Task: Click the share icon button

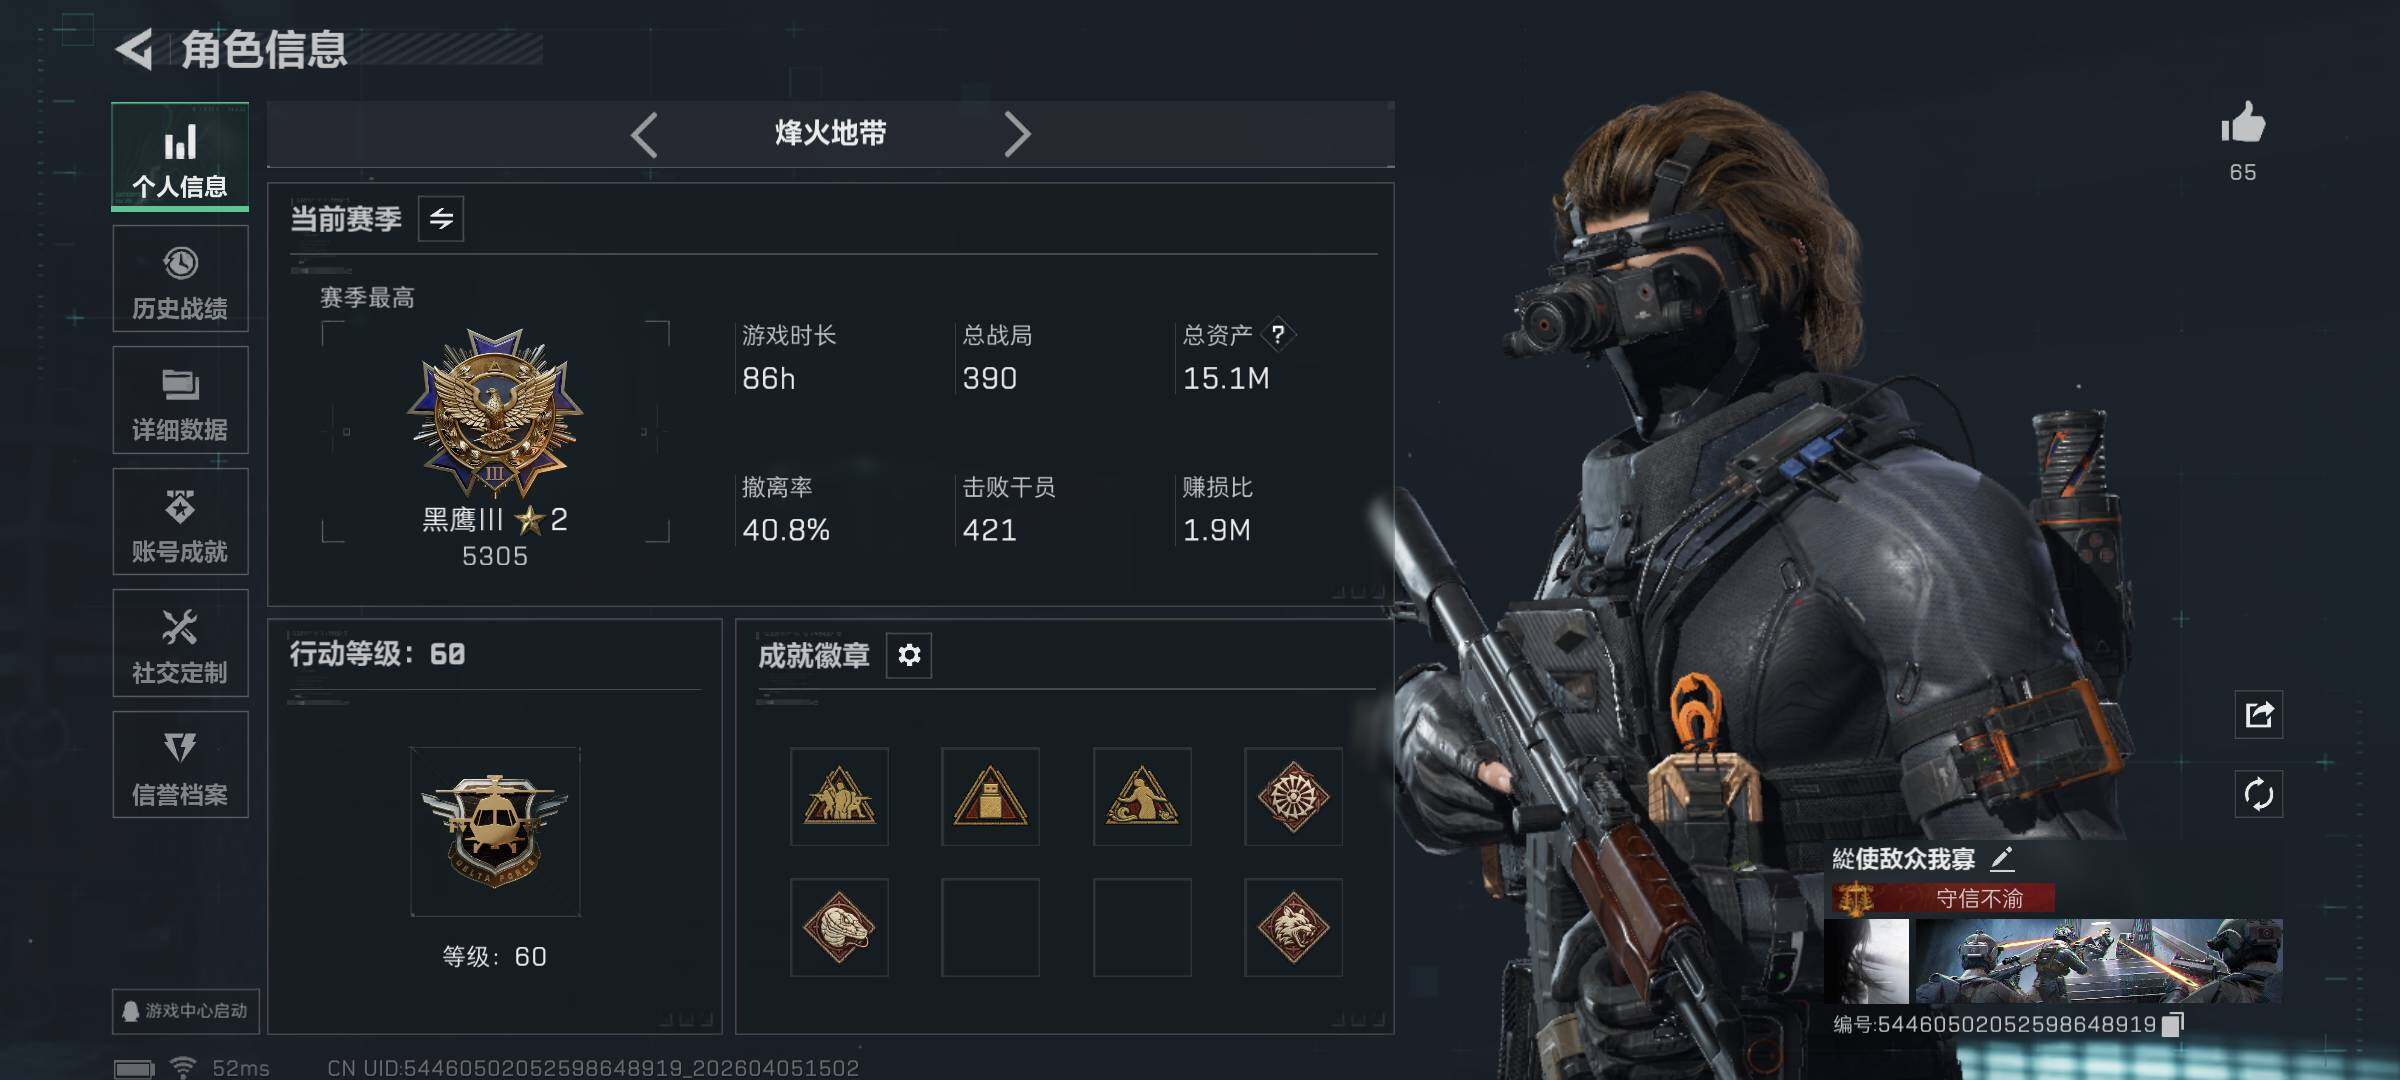Action: tap(2259, 714)
